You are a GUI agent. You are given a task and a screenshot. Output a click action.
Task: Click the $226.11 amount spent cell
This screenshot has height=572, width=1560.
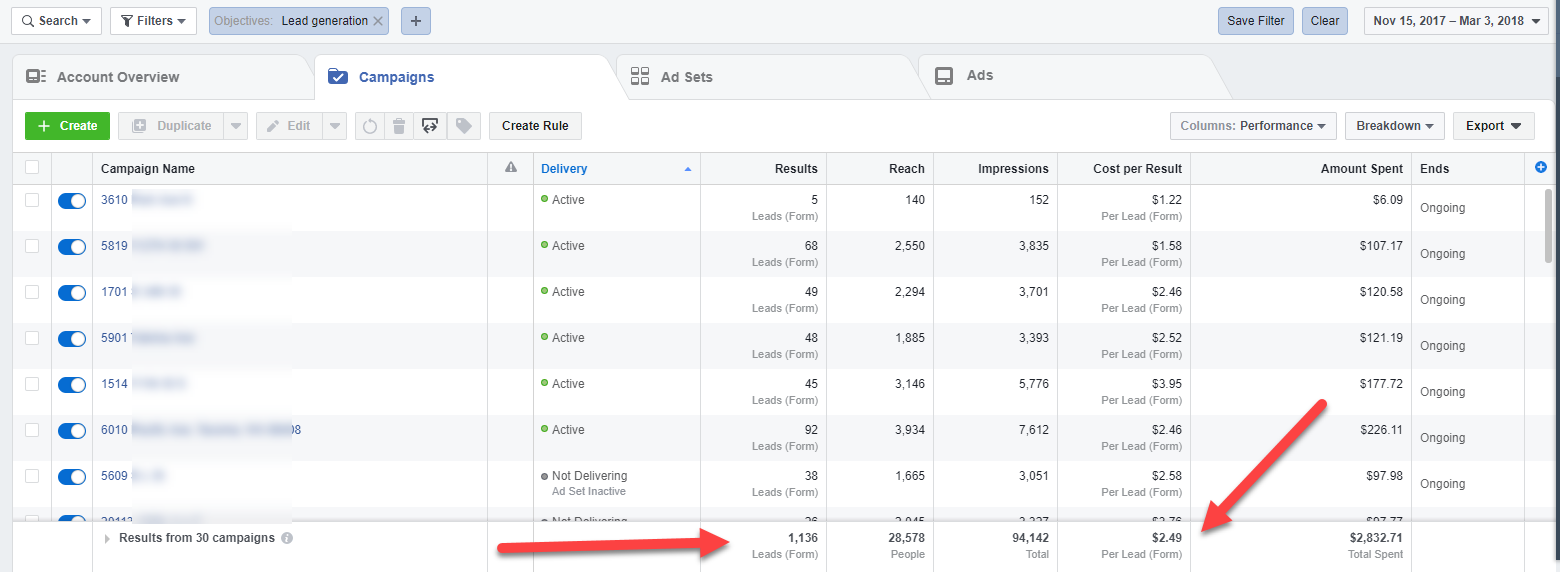click(1382, 430)
